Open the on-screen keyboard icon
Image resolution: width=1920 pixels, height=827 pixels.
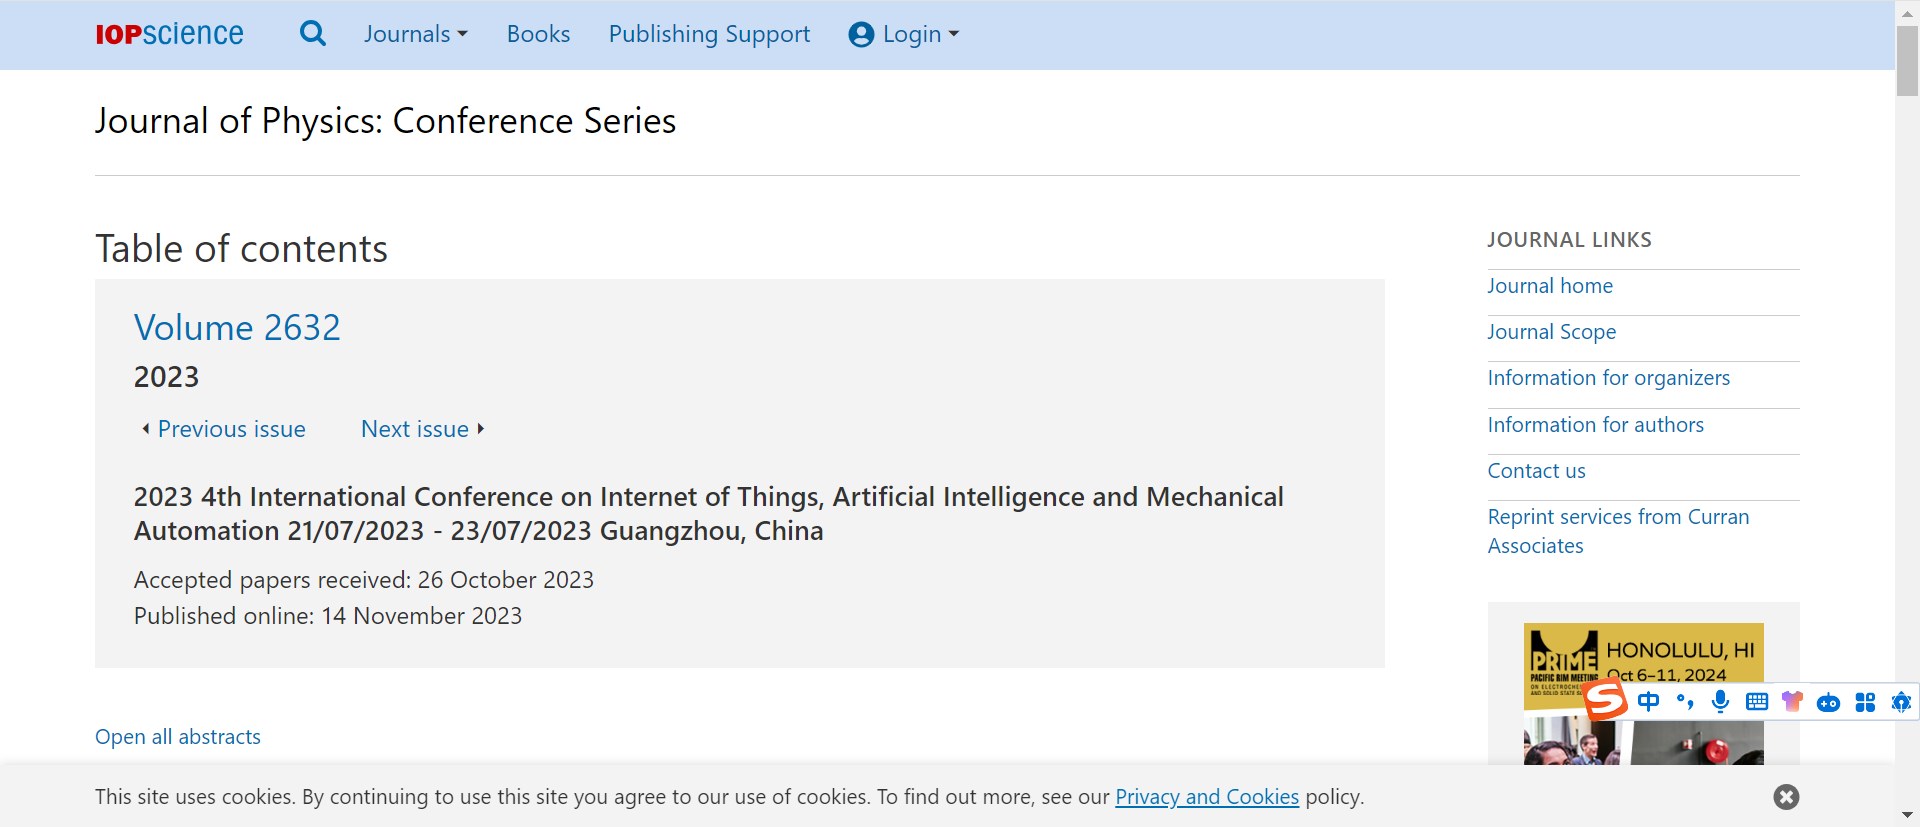(x=1756, y=702)
